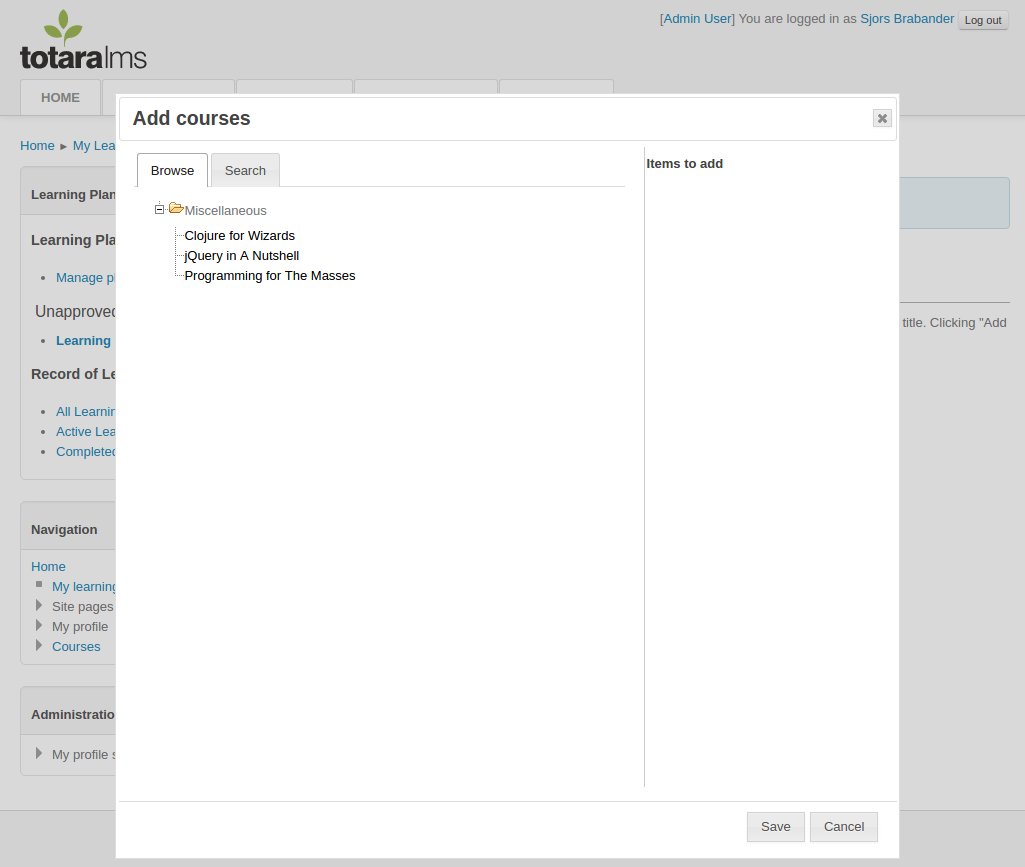Screen dimensions: 1025x867
Task: Expand the Site pages navigation node
Action: [x=39, y=606]
